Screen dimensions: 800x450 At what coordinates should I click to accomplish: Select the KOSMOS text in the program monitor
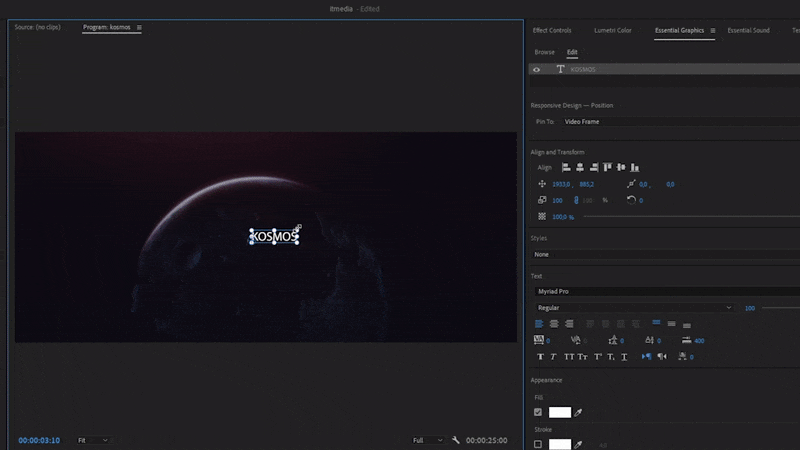[274, 236]
